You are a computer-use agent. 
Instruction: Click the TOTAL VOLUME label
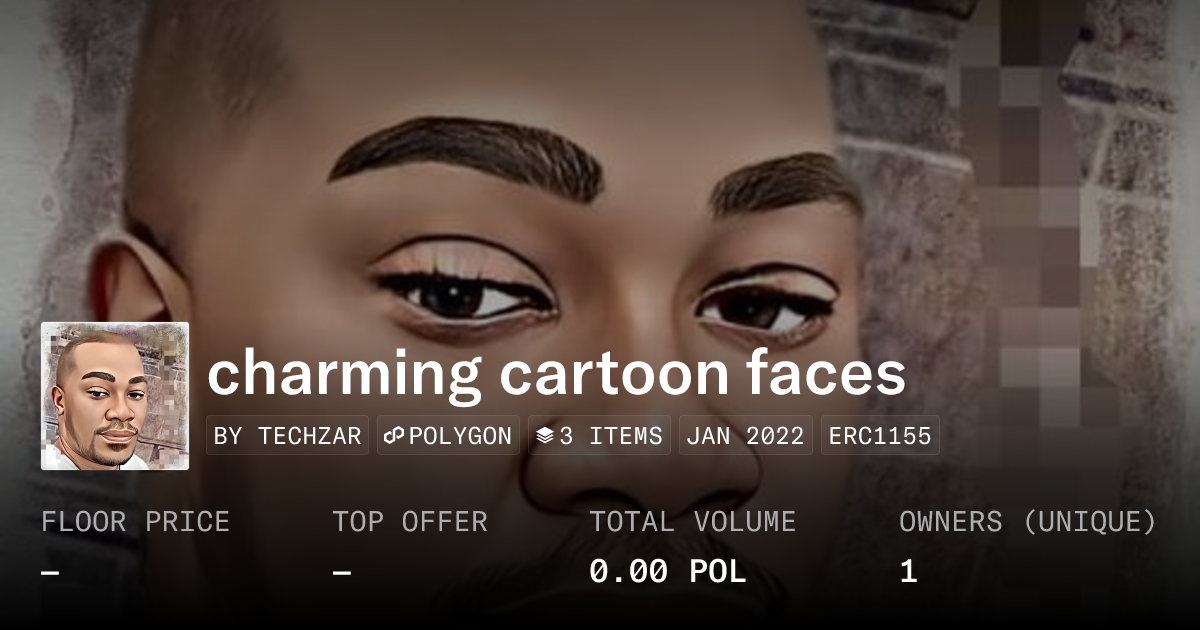coord(692,522)
